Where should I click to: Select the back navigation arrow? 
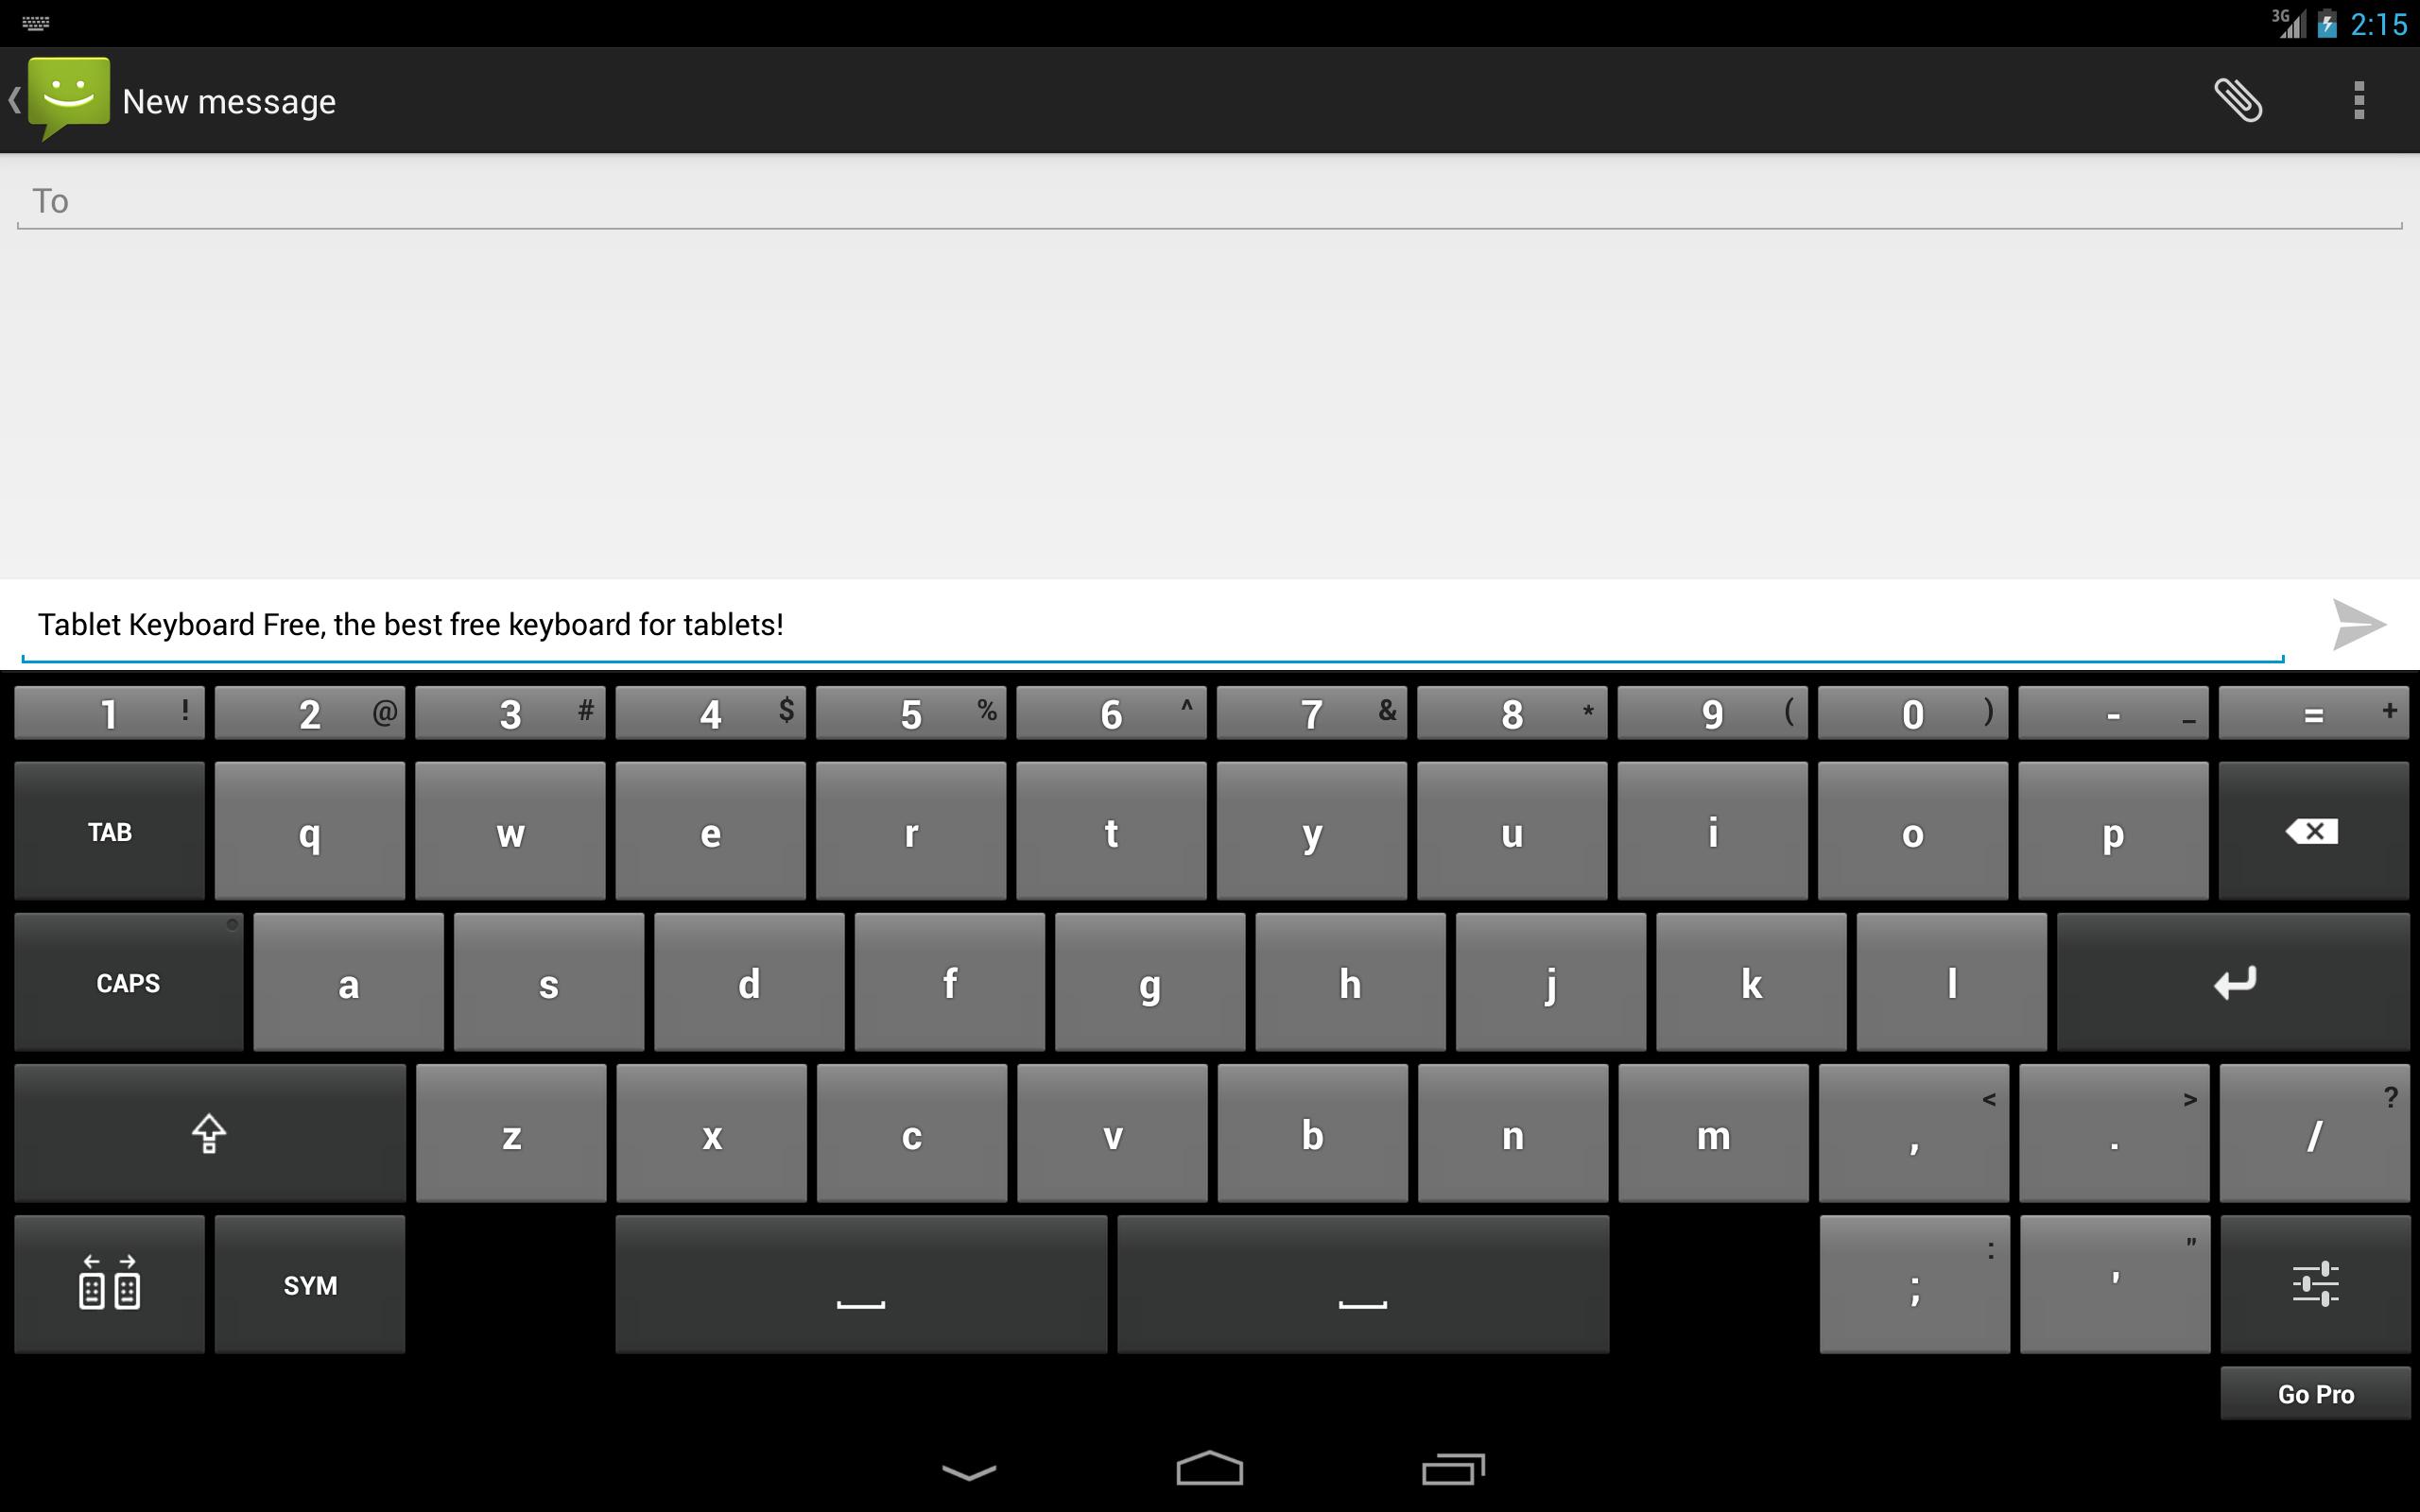tap(16, 99)
